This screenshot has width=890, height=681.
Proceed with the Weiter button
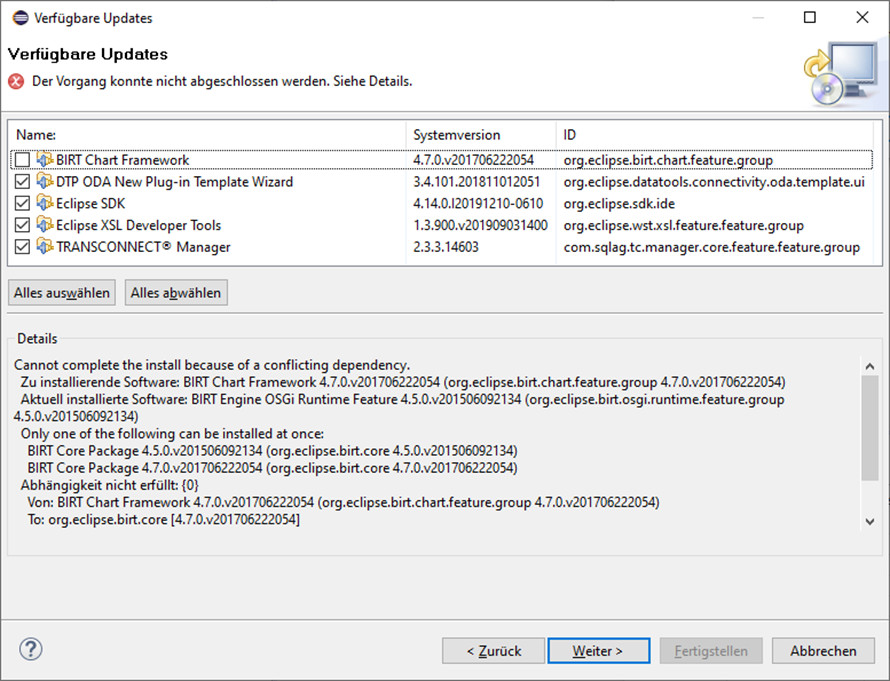pyautogui.click(x=599, y=651)
